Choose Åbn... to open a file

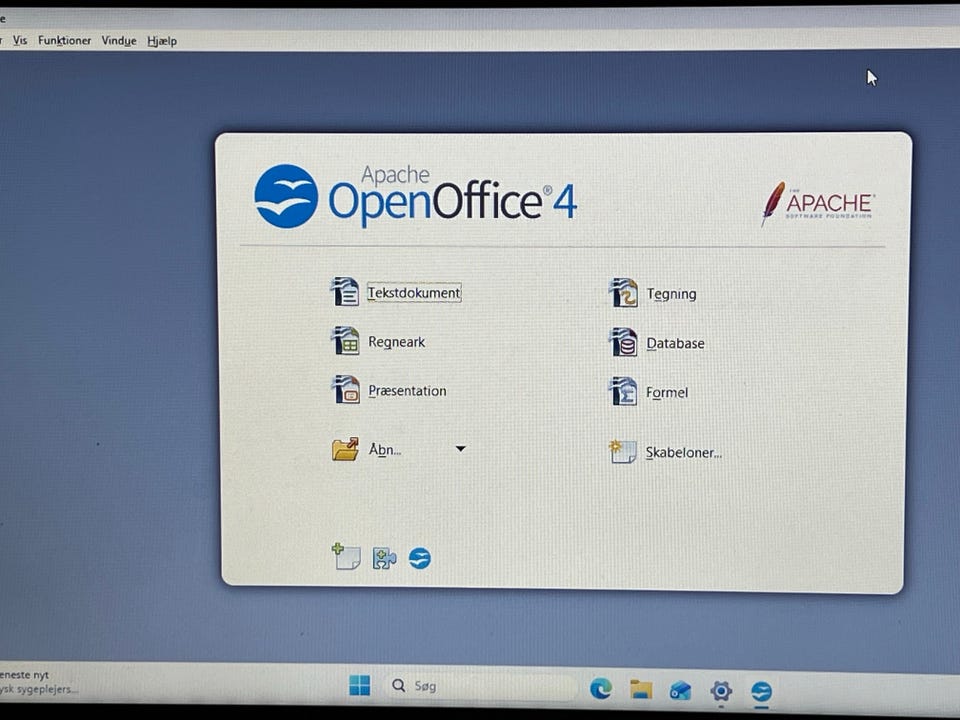coord(384,449)
